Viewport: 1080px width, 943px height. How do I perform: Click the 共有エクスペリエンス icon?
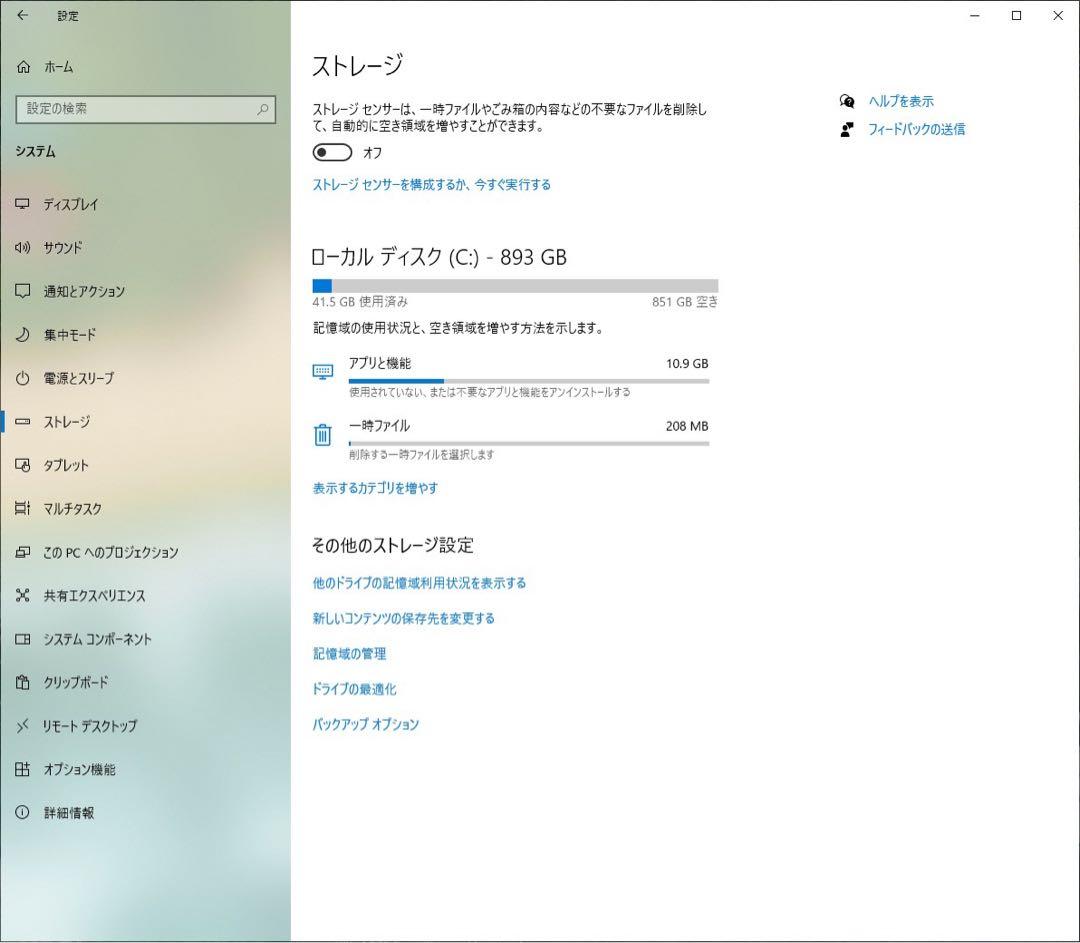pyautogui.click(x=23, y=595)
